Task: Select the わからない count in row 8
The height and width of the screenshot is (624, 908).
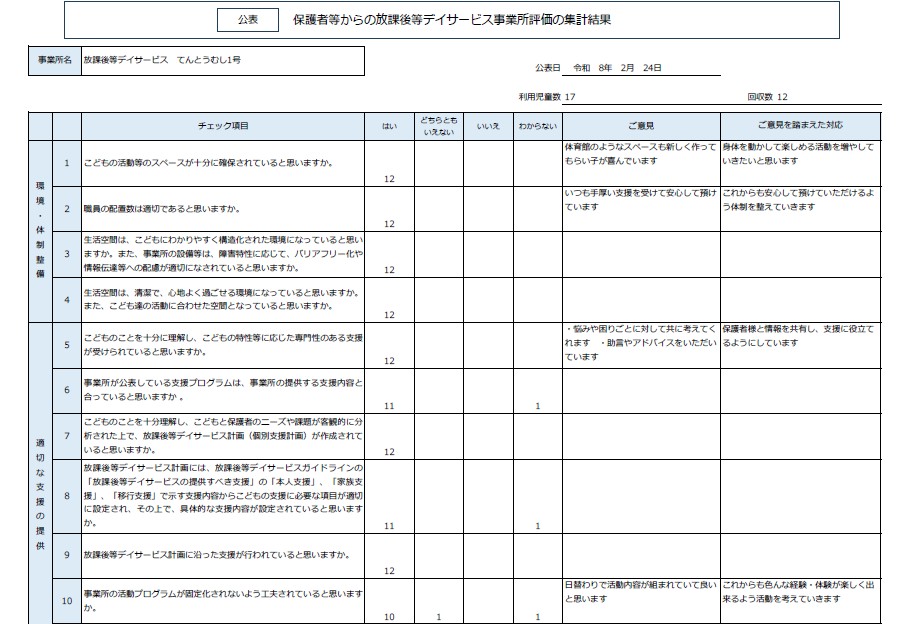Action: click(x=537, y=525)
